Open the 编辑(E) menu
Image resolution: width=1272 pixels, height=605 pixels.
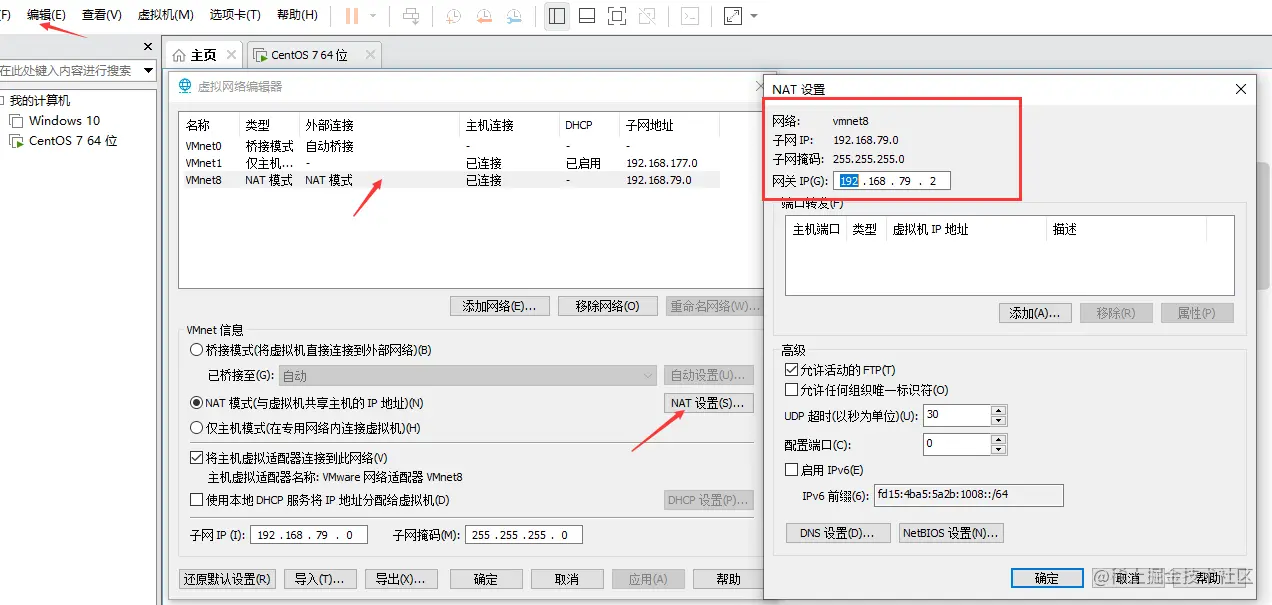(46, 15)
